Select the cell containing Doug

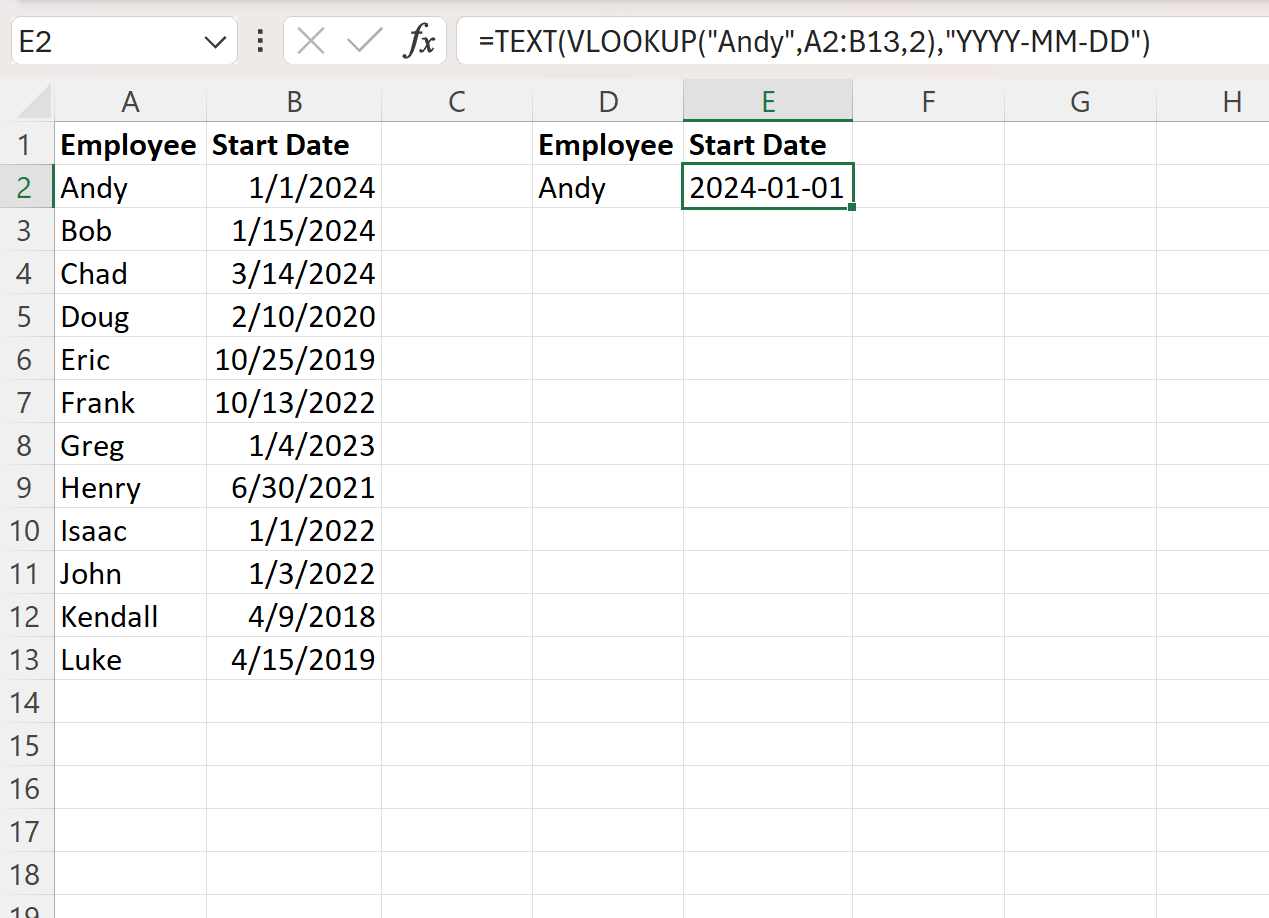(x=130, y=317)
